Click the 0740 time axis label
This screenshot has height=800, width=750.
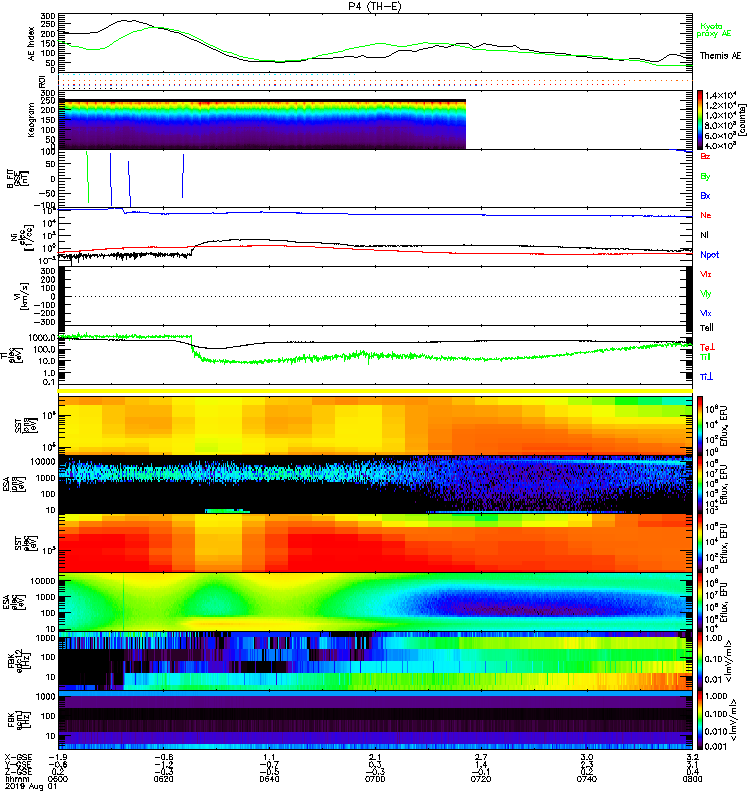pos(587,779)
